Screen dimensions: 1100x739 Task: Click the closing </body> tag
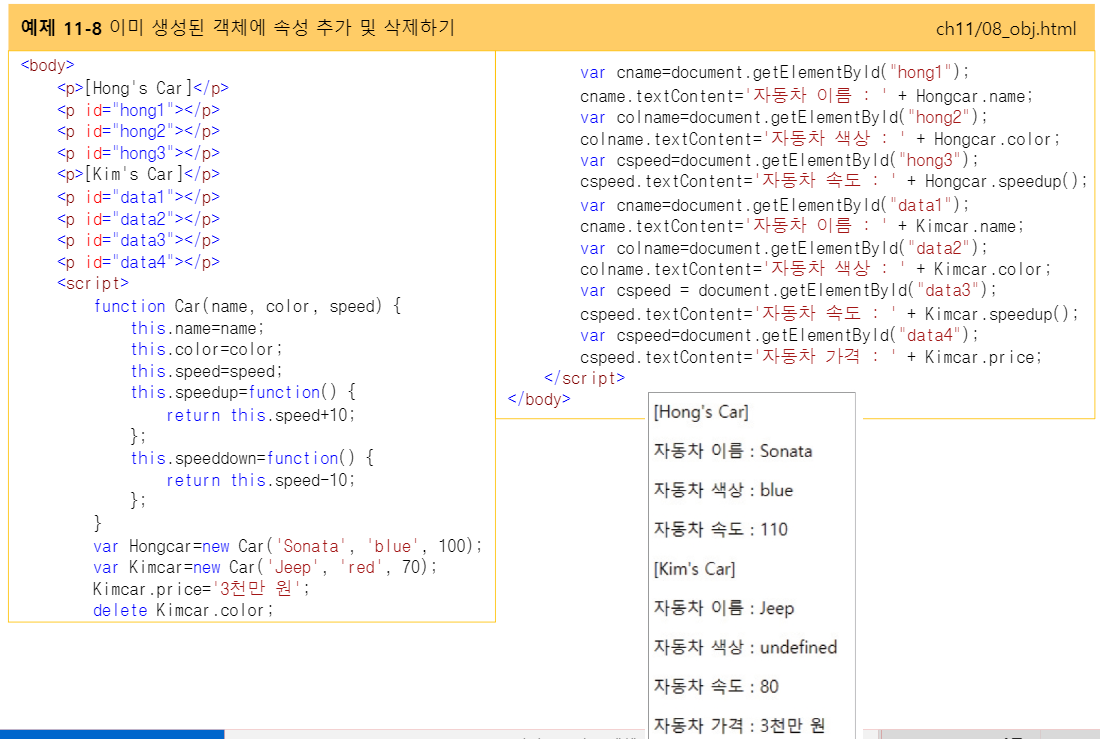click(539, 399)
